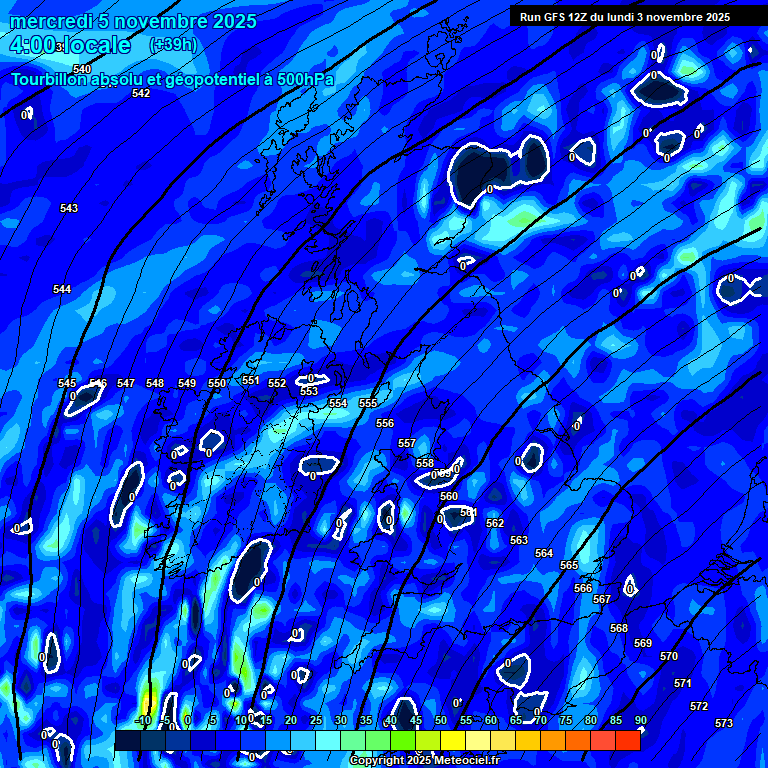Select the 573 contour label
Screen dimensions: 768x768
pyautogui.click(x=724, y=723)
